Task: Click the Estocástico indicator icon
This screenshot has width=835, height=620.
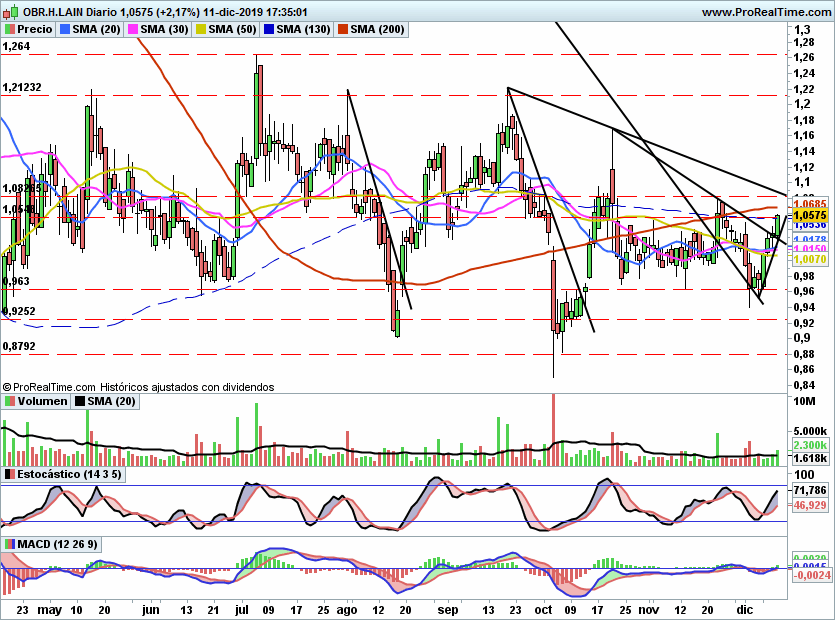Action: click(x=9, y=474)
